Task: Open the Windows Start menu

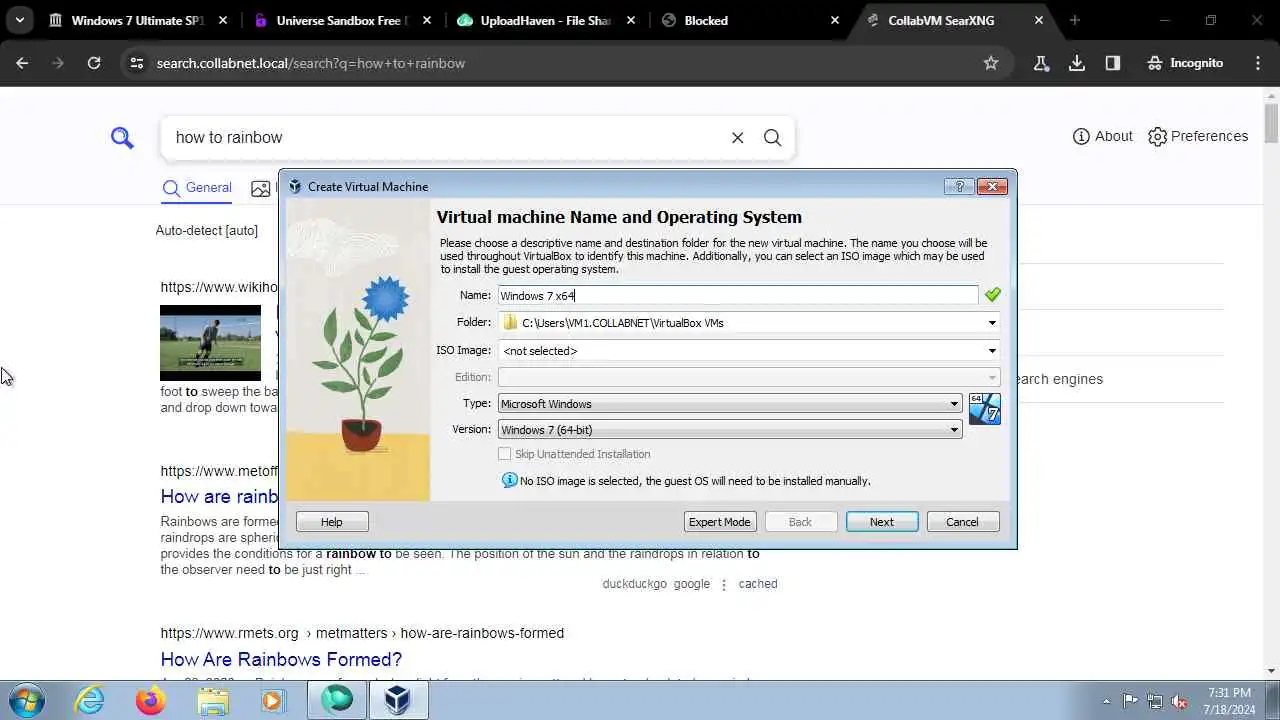Action: (x=25, y=700)
